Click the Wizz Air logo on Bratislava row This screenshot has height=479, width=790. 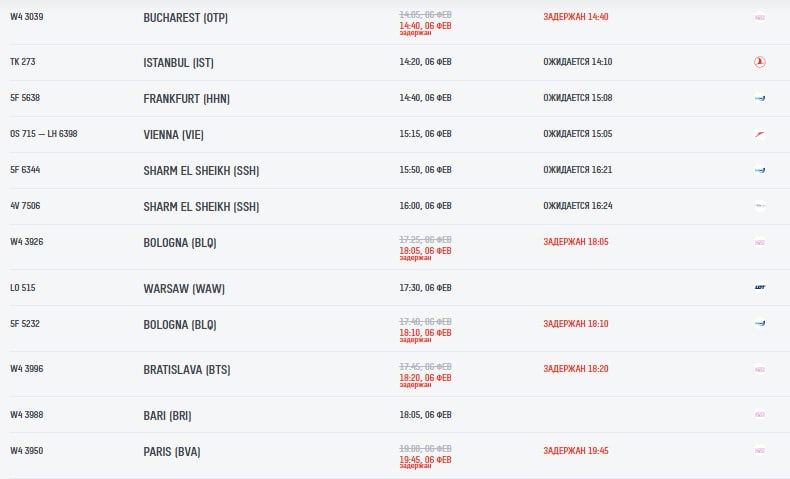pos(760,369)
